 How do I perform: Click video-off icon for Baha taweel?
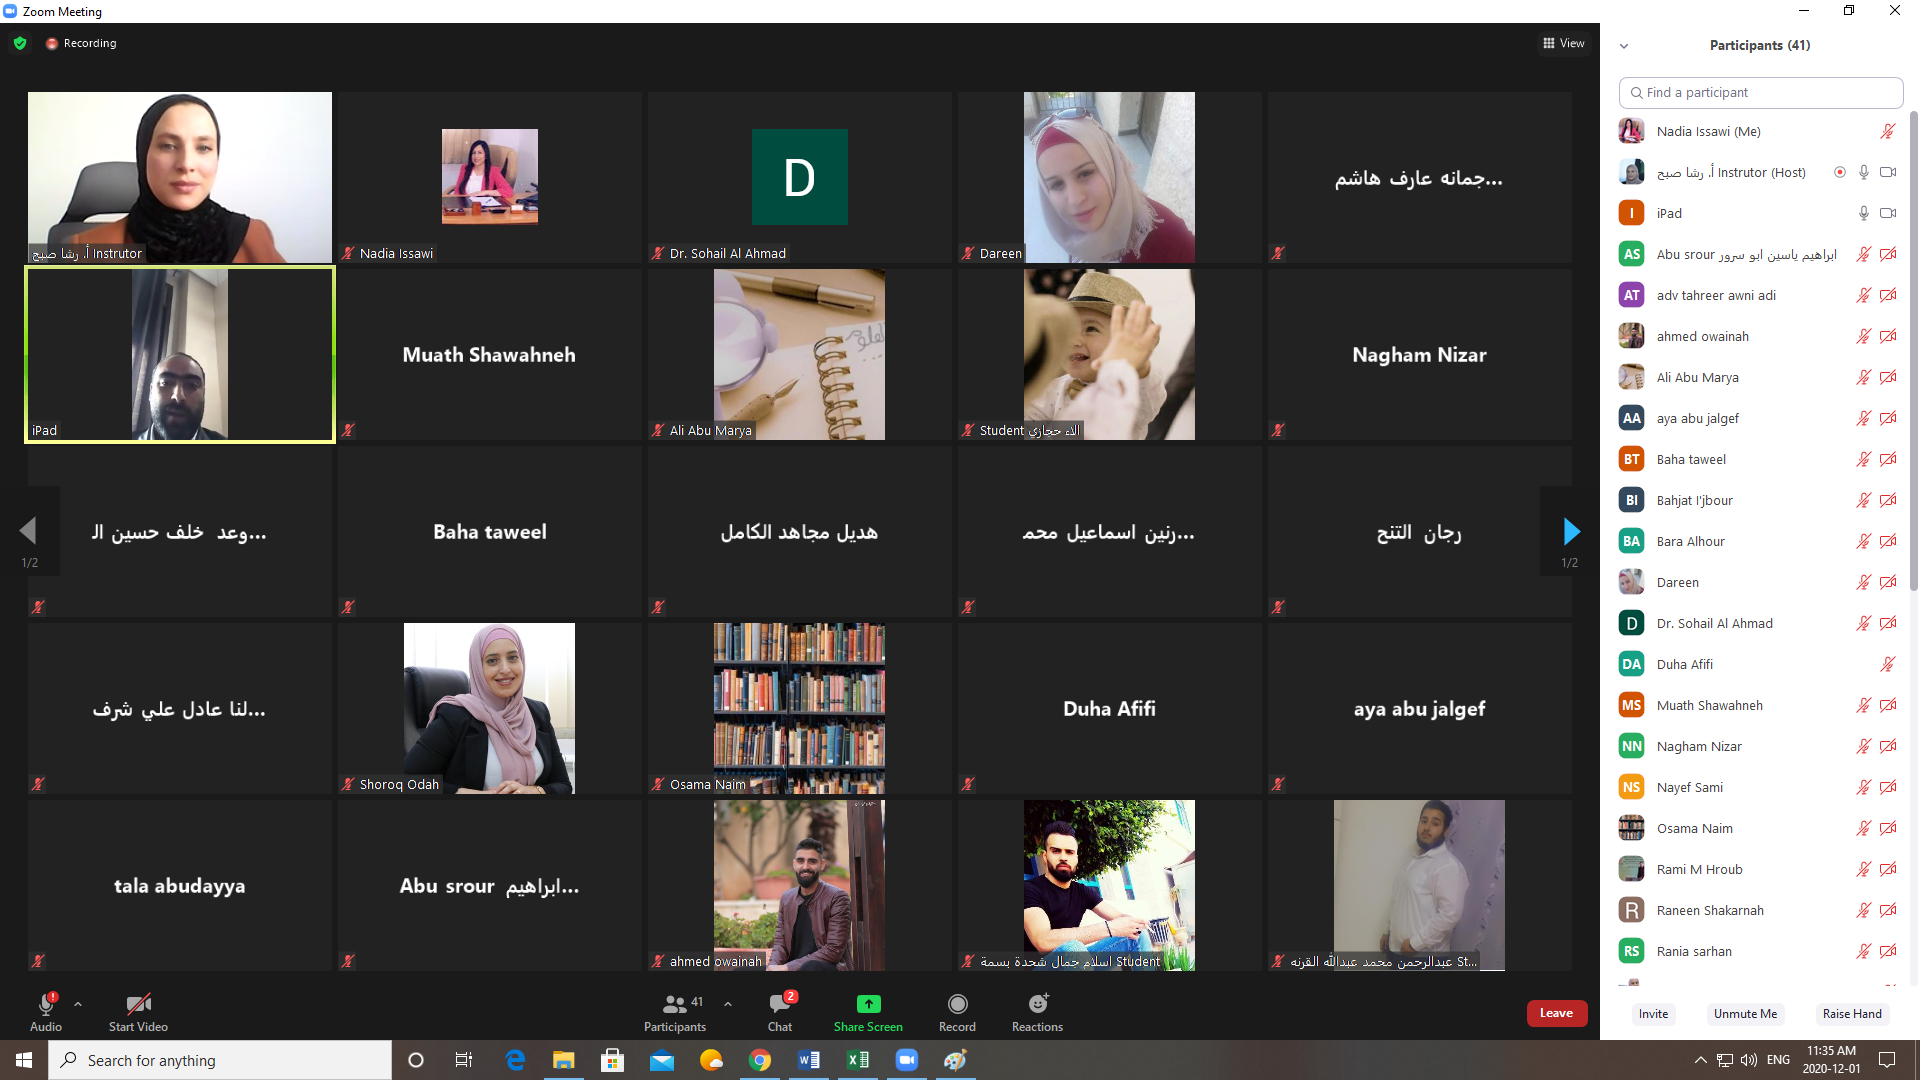[1888, 459]
